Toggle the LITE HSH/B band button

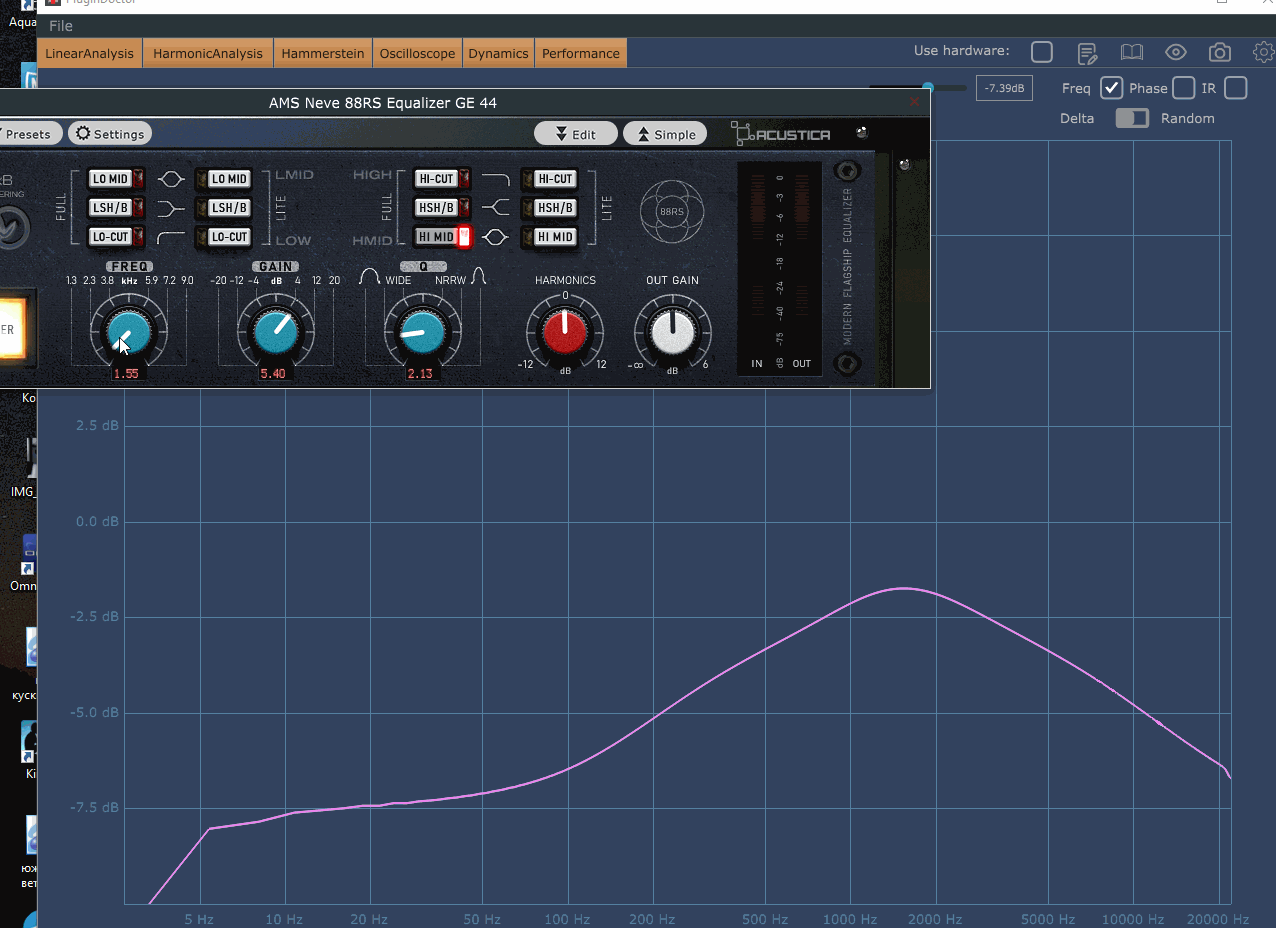[x=549, y=208]
